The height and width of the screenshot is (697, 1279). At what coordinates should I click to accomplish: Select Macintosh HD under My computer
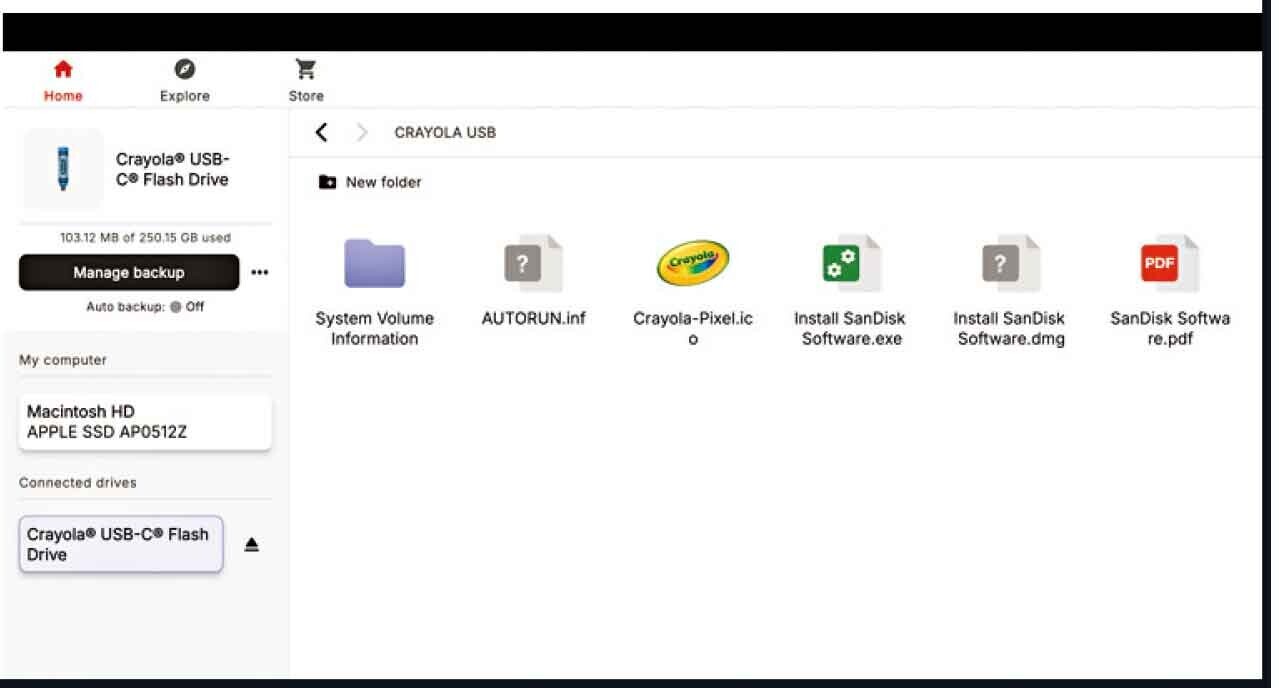point(145,422)
